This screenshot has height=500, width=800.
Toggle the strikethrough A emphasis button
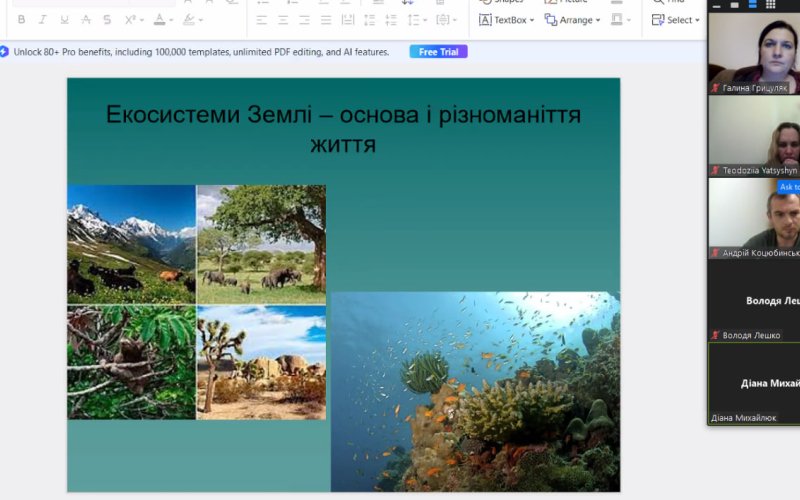86,20
